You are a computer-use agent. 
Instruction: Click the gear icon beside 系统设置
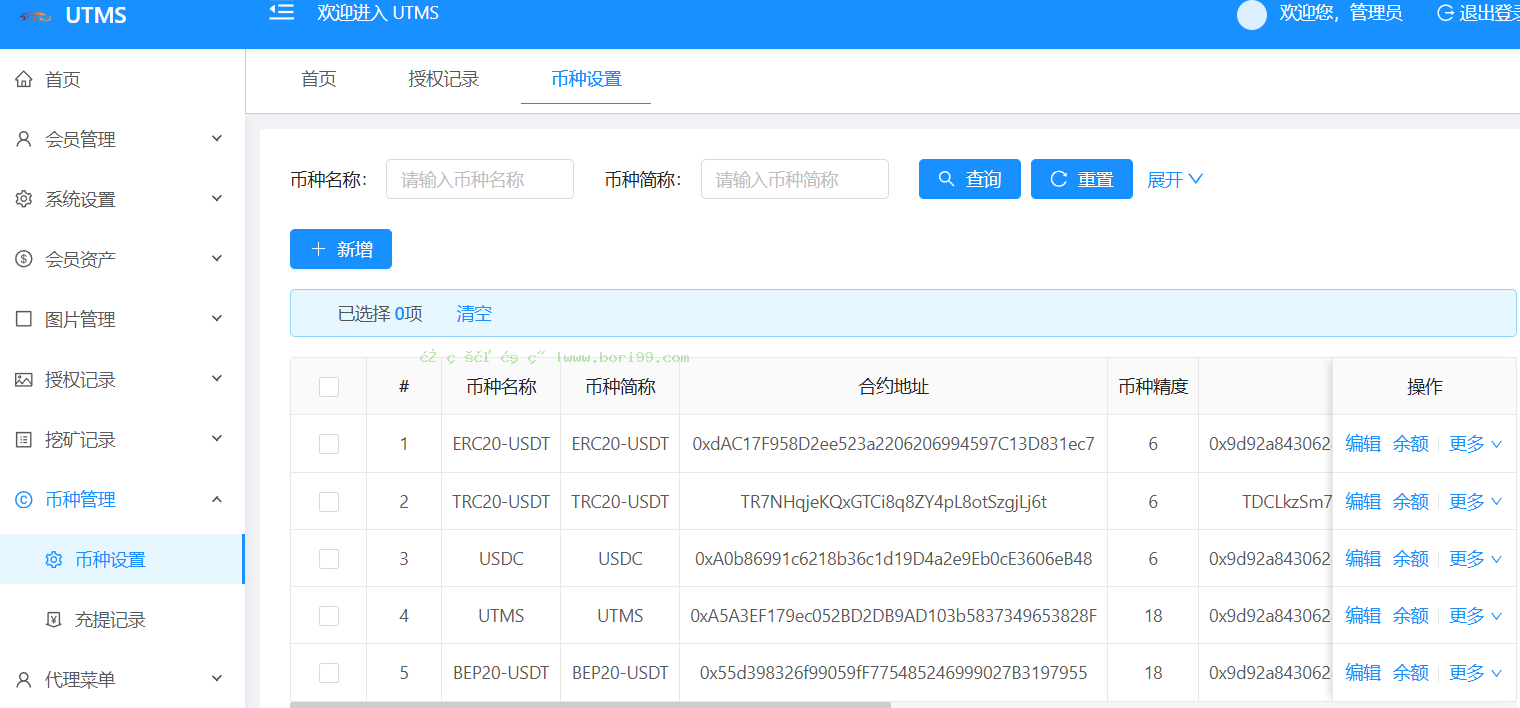point(24,199)
